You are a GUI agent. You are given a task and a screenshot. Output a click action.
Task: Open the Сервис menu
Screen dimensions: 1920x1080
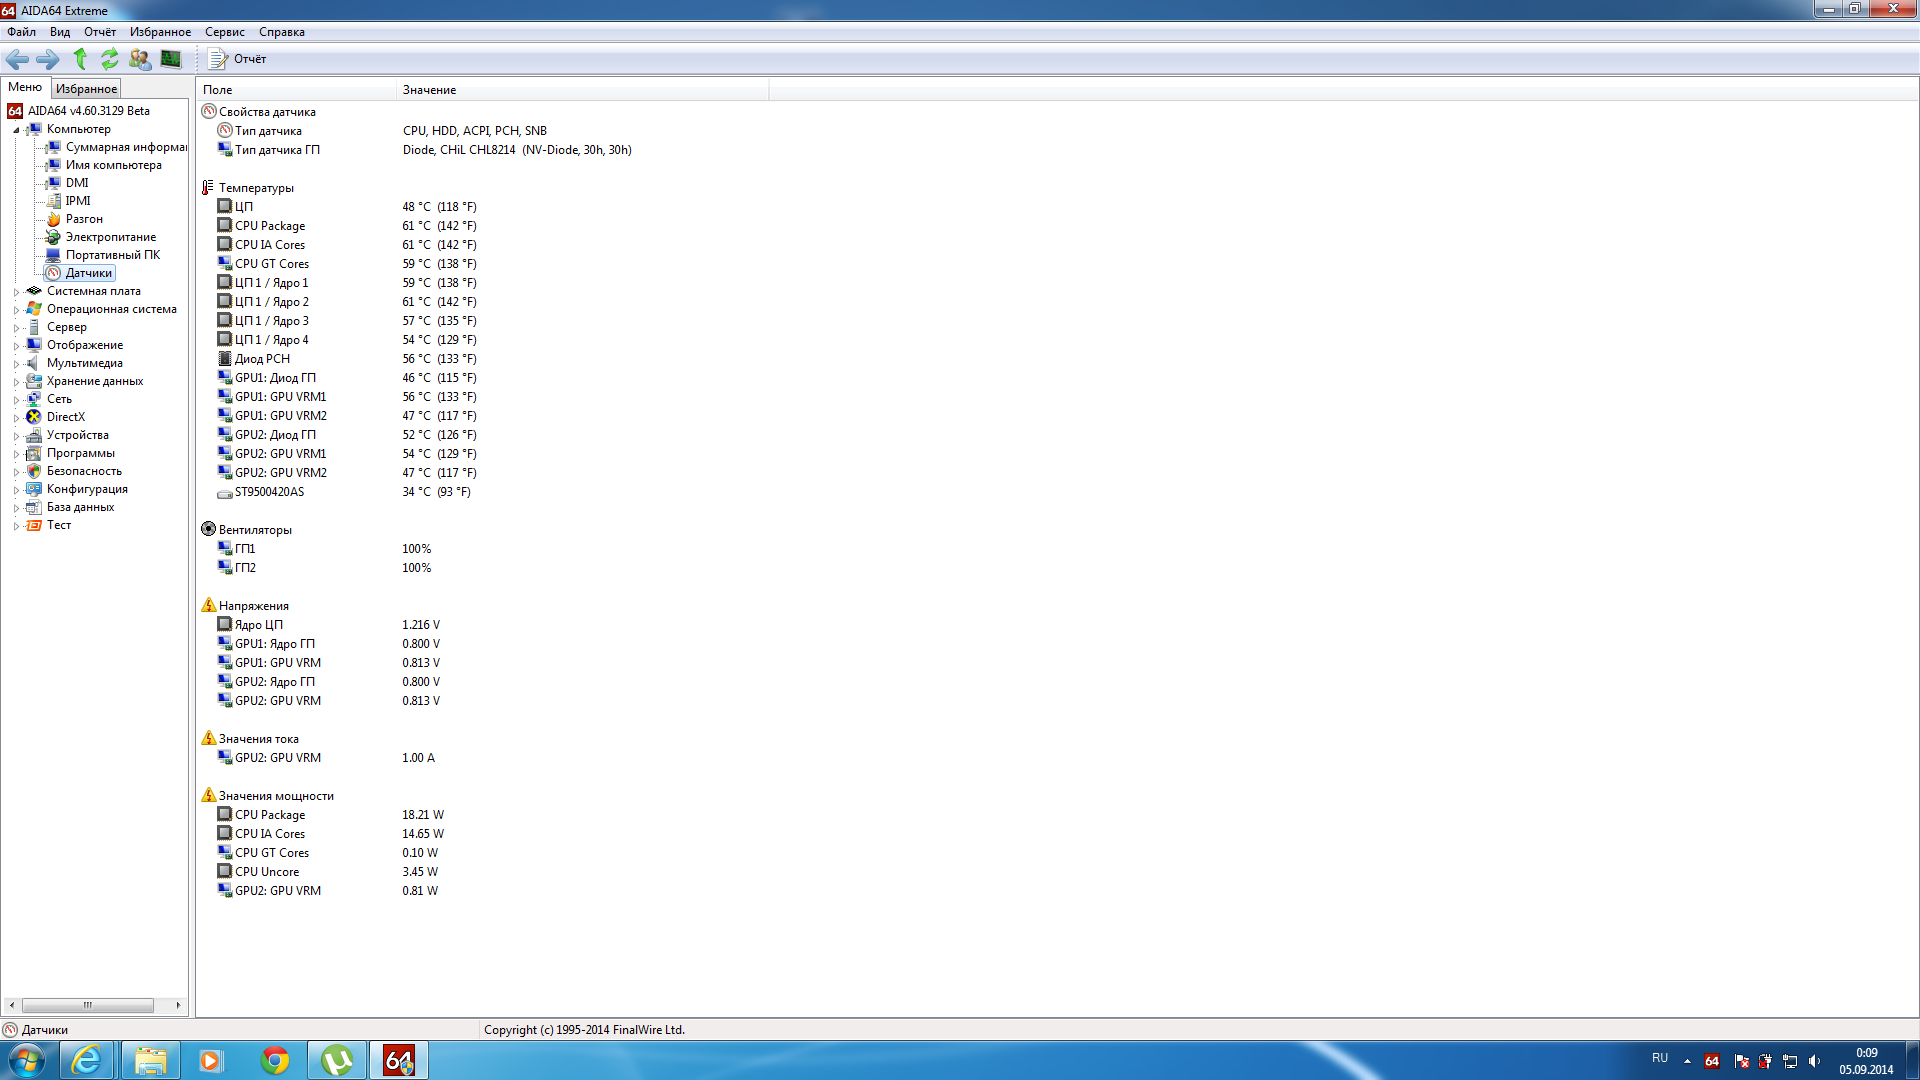(225, 32)
